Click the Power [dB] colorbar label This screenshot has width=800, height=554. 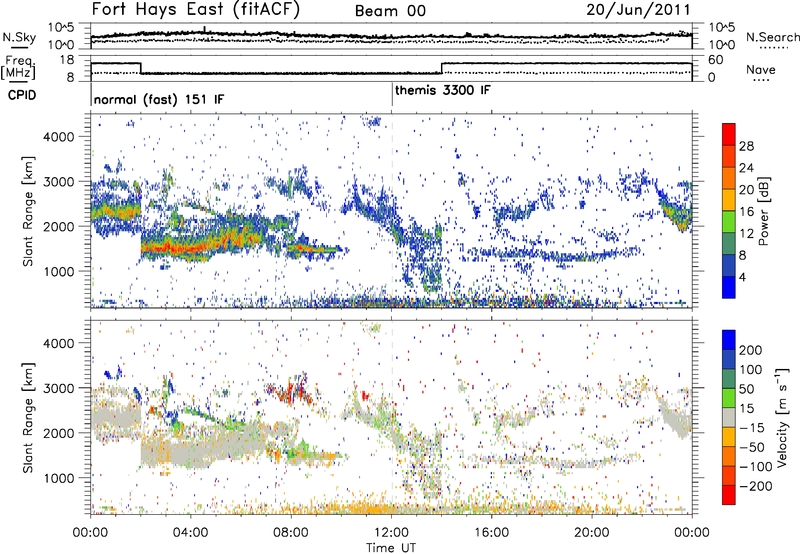pos(764,211)
